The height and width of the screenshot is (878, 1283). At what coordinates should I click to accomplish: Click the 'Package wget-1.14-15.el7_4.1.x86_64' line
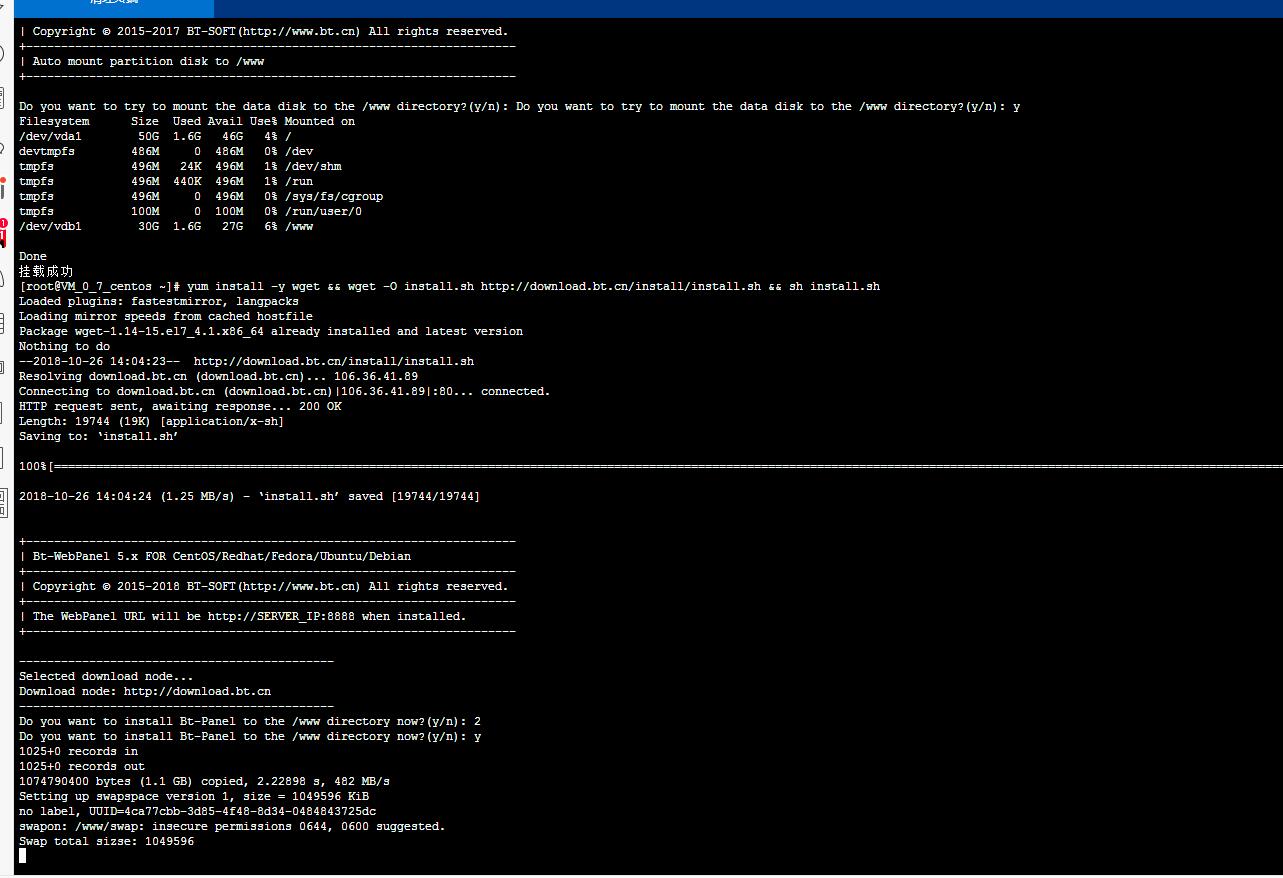(x=271, y=331)
